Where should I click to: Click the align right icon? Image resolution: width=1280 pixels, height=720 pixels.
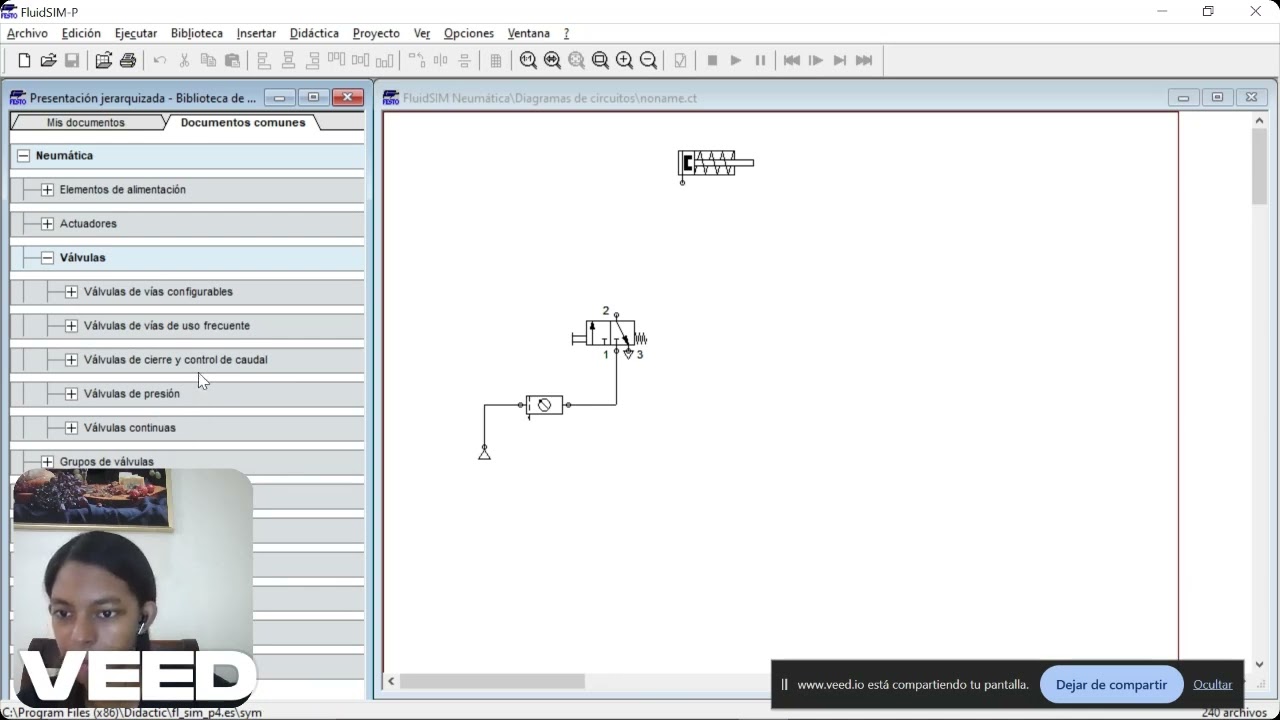click(312, 60)
